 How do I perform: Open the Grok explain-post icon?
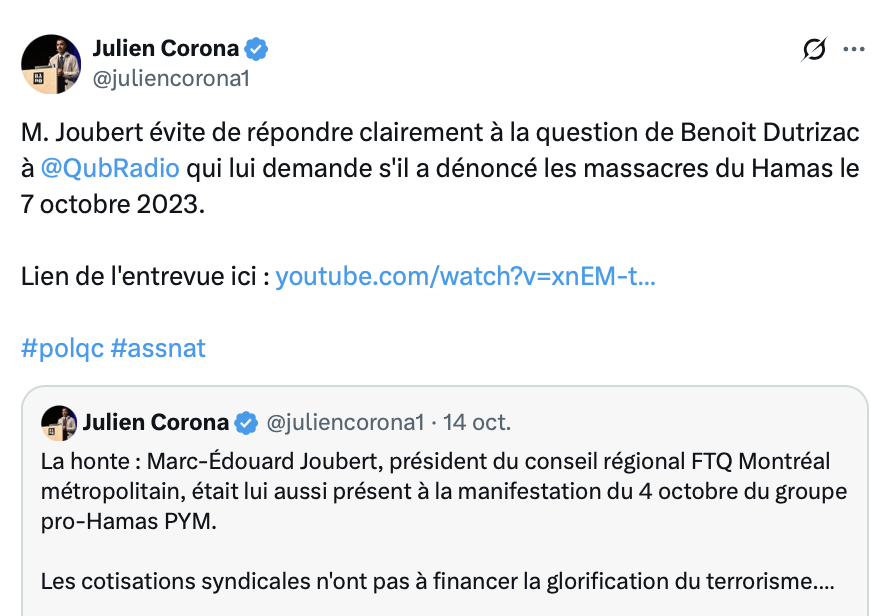pos(815,49)
